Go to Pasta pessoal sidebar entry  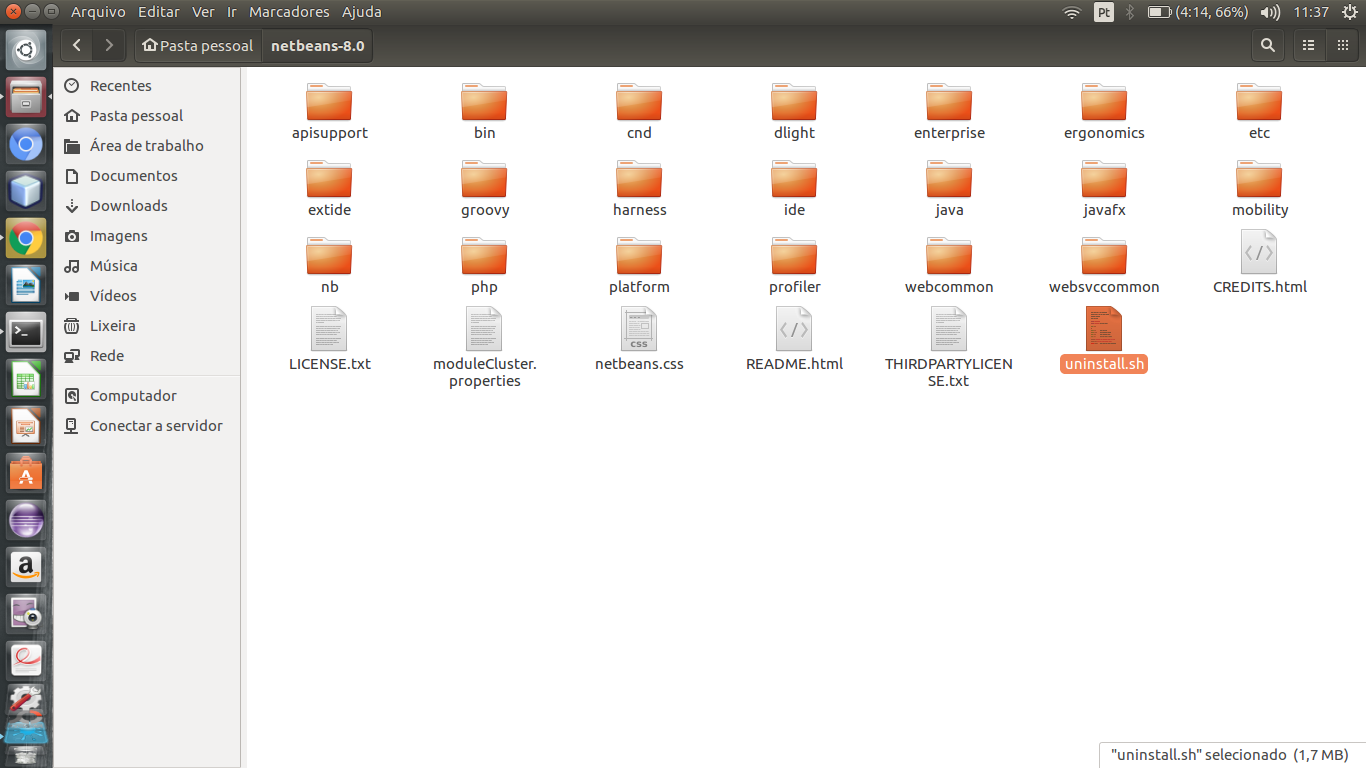point(147,116)
